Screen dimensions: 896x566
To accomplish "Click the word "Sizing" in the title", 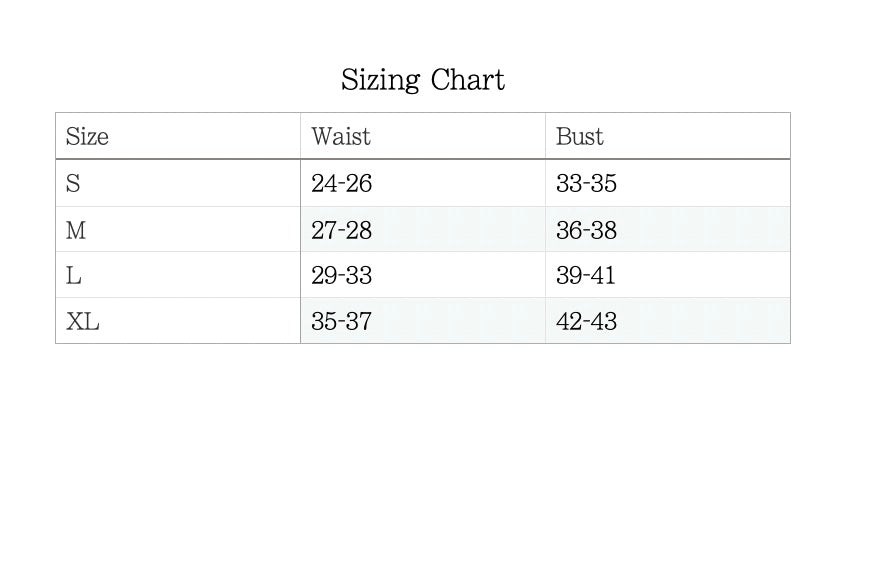I will click(x=379, y=80).
